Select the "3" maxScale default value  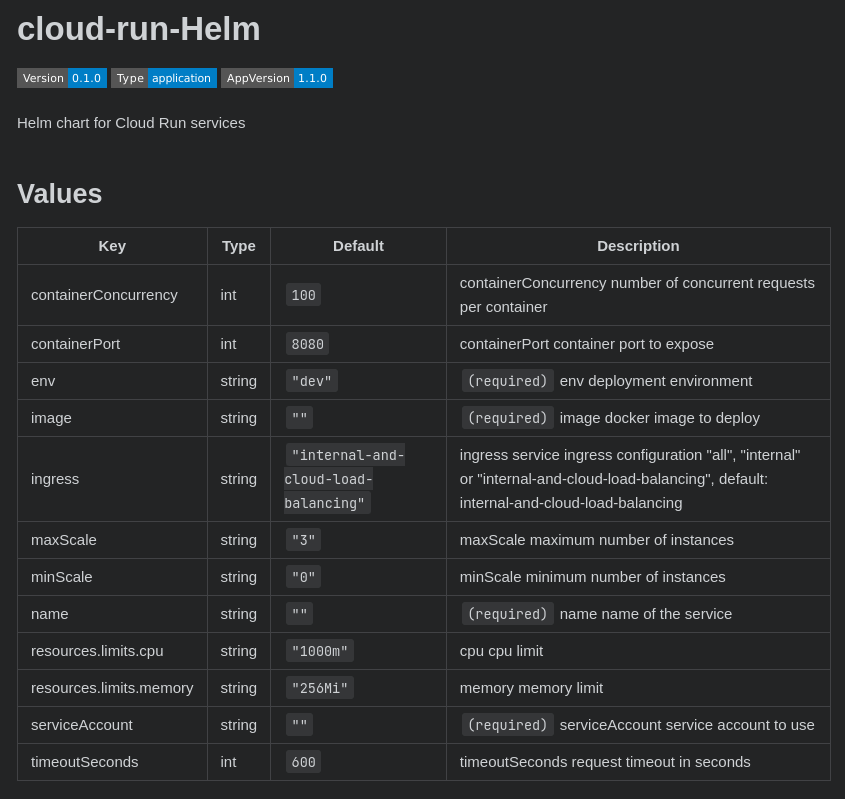(303, 540)
